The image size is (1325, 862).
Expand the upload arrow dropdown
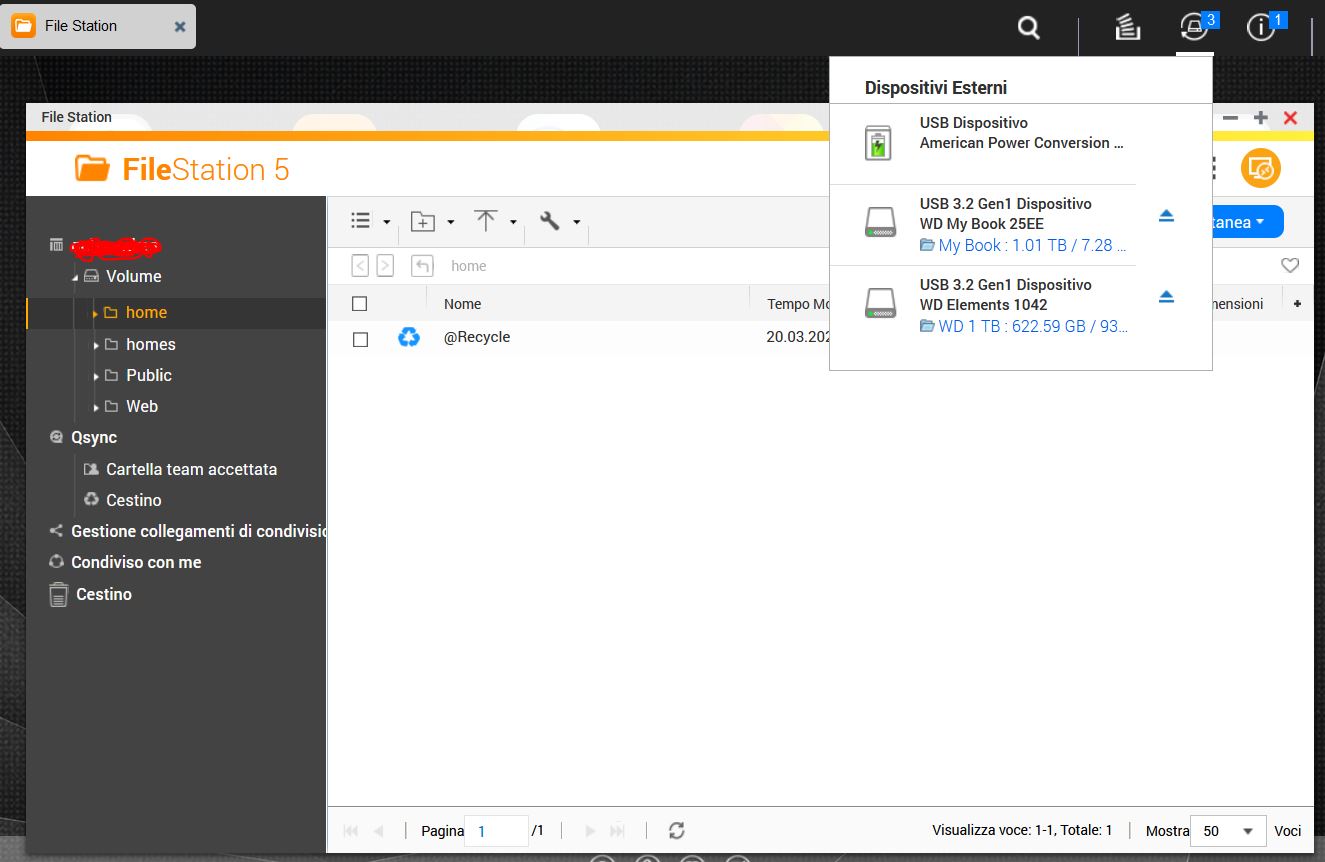coord(495,222)
